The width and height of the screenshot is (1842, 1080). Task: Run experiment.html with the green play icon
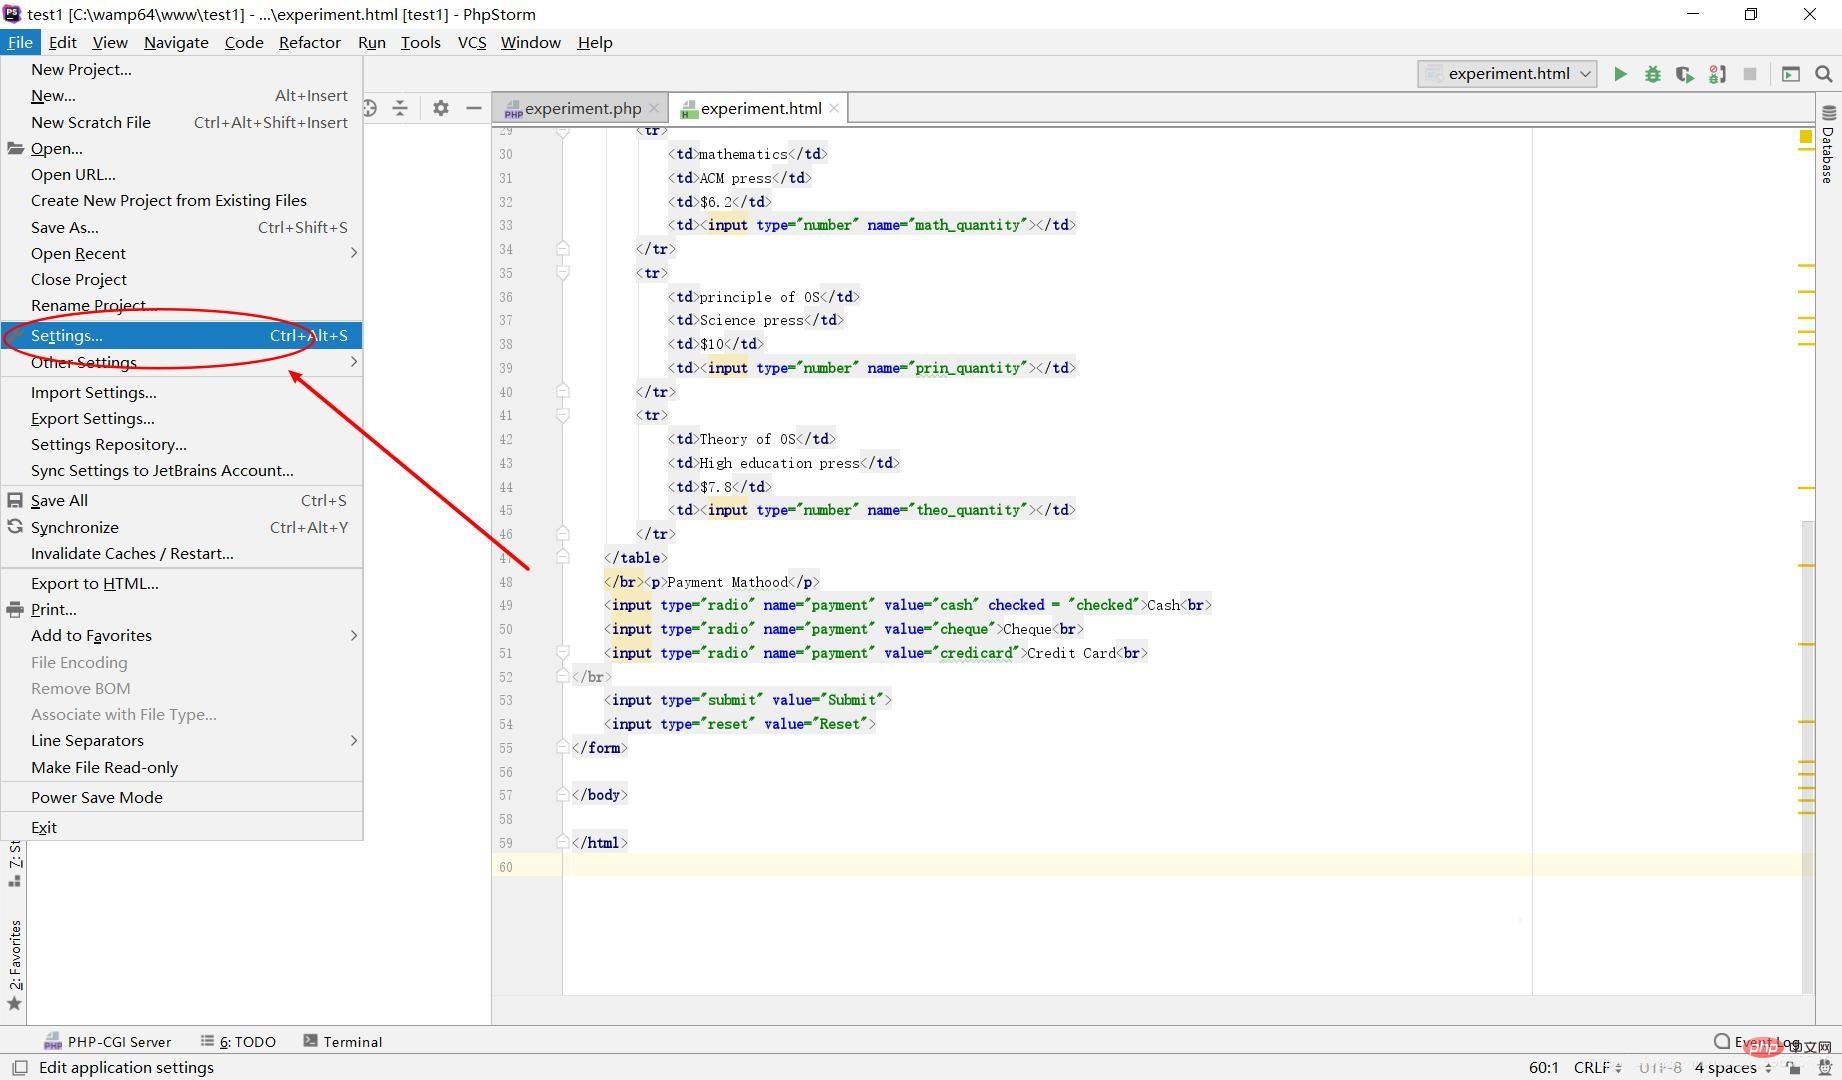(x=1620, y=74)
